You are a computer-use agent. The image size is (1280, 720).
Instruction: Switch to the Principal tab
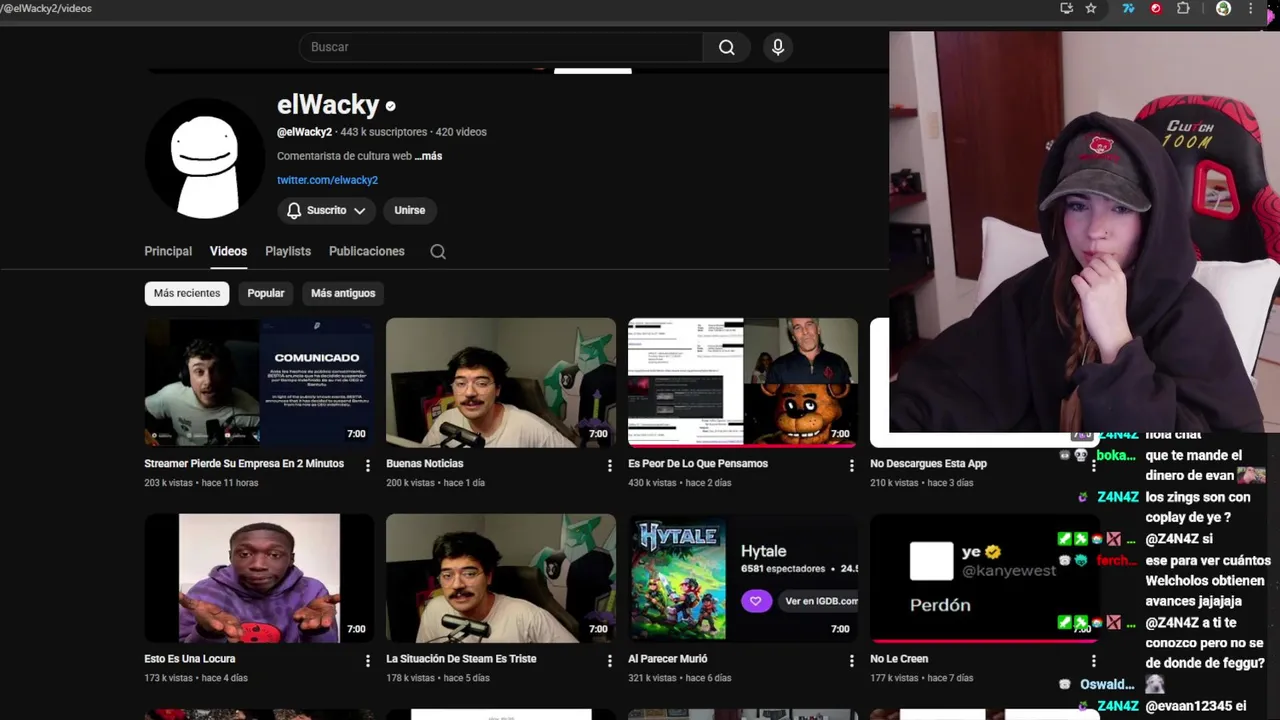tap(168, 251)
